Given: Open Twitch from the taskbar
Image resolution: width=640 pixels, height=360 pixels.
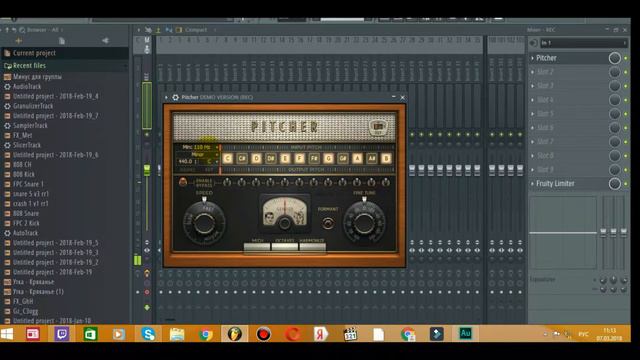Looking at the screenshot, I should 62,334.
